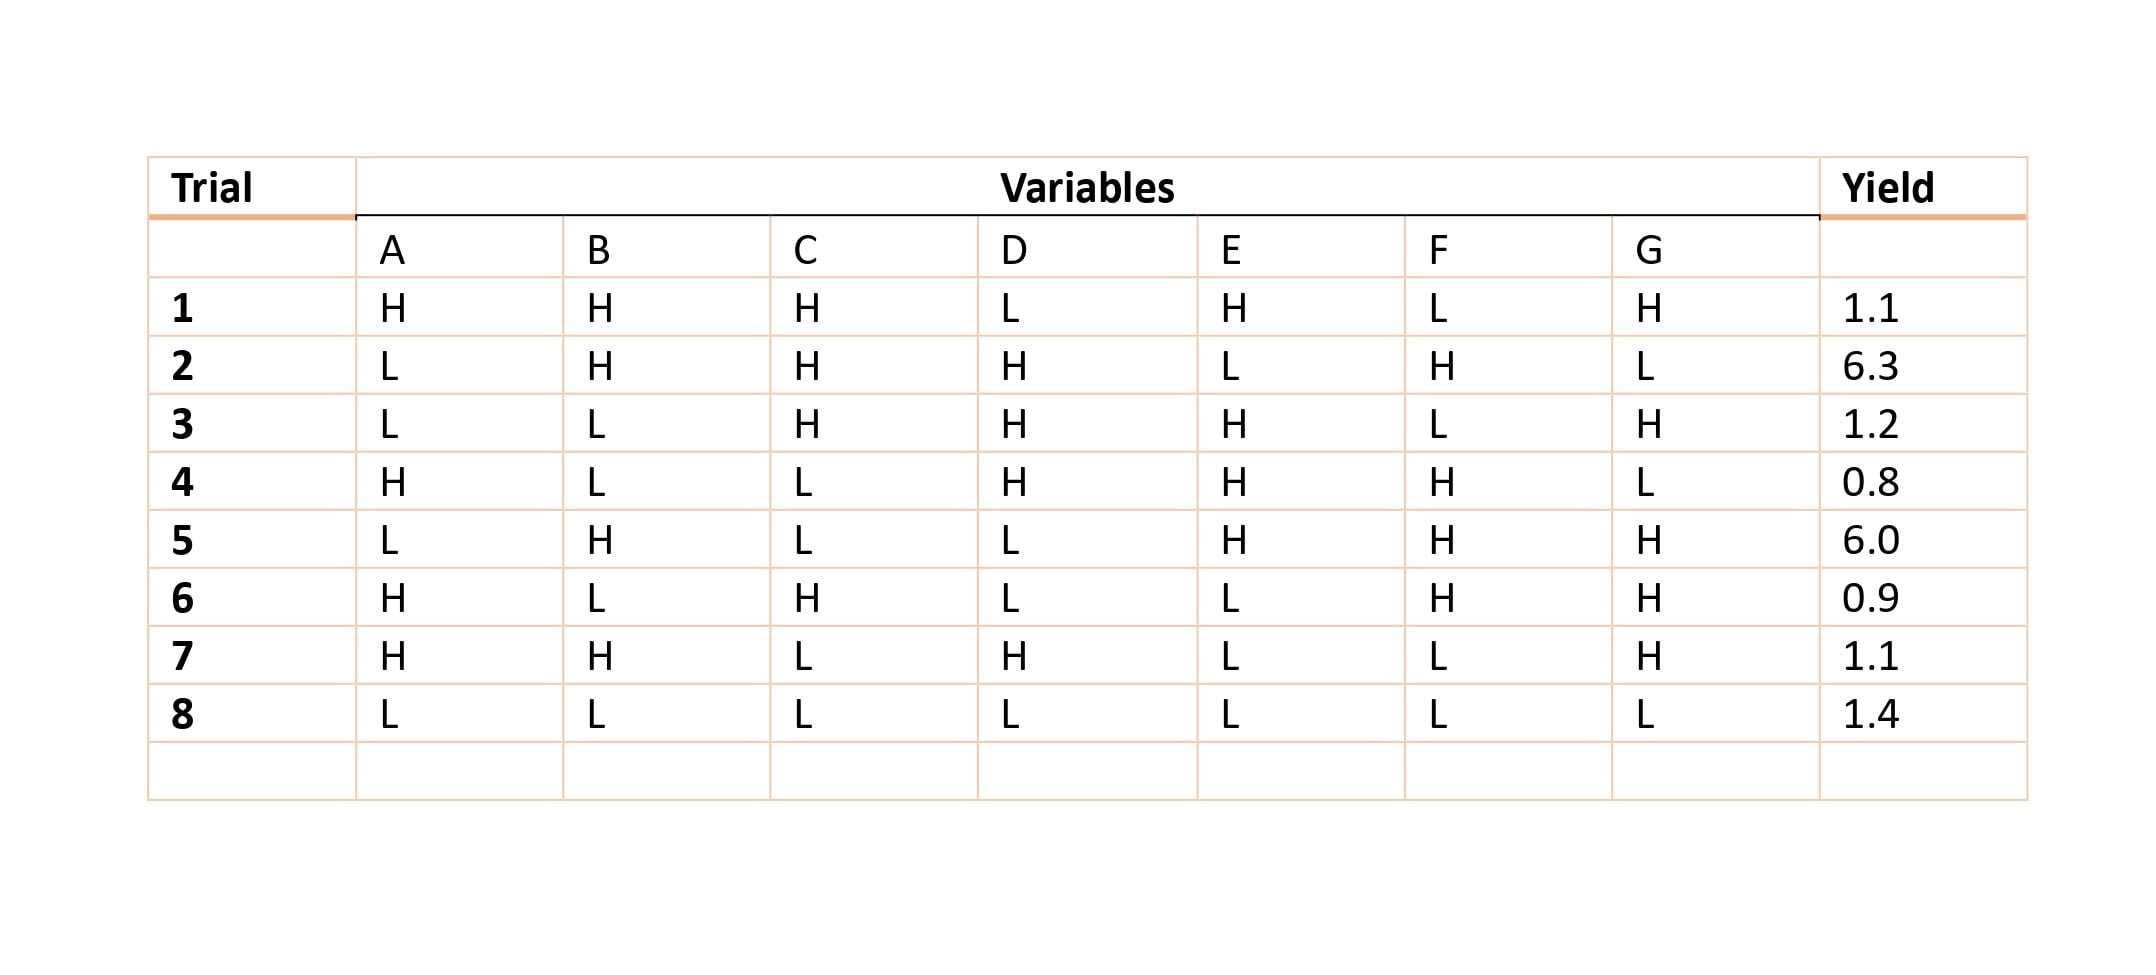
Task: Click the Trial column header
Action: (212, 188)
